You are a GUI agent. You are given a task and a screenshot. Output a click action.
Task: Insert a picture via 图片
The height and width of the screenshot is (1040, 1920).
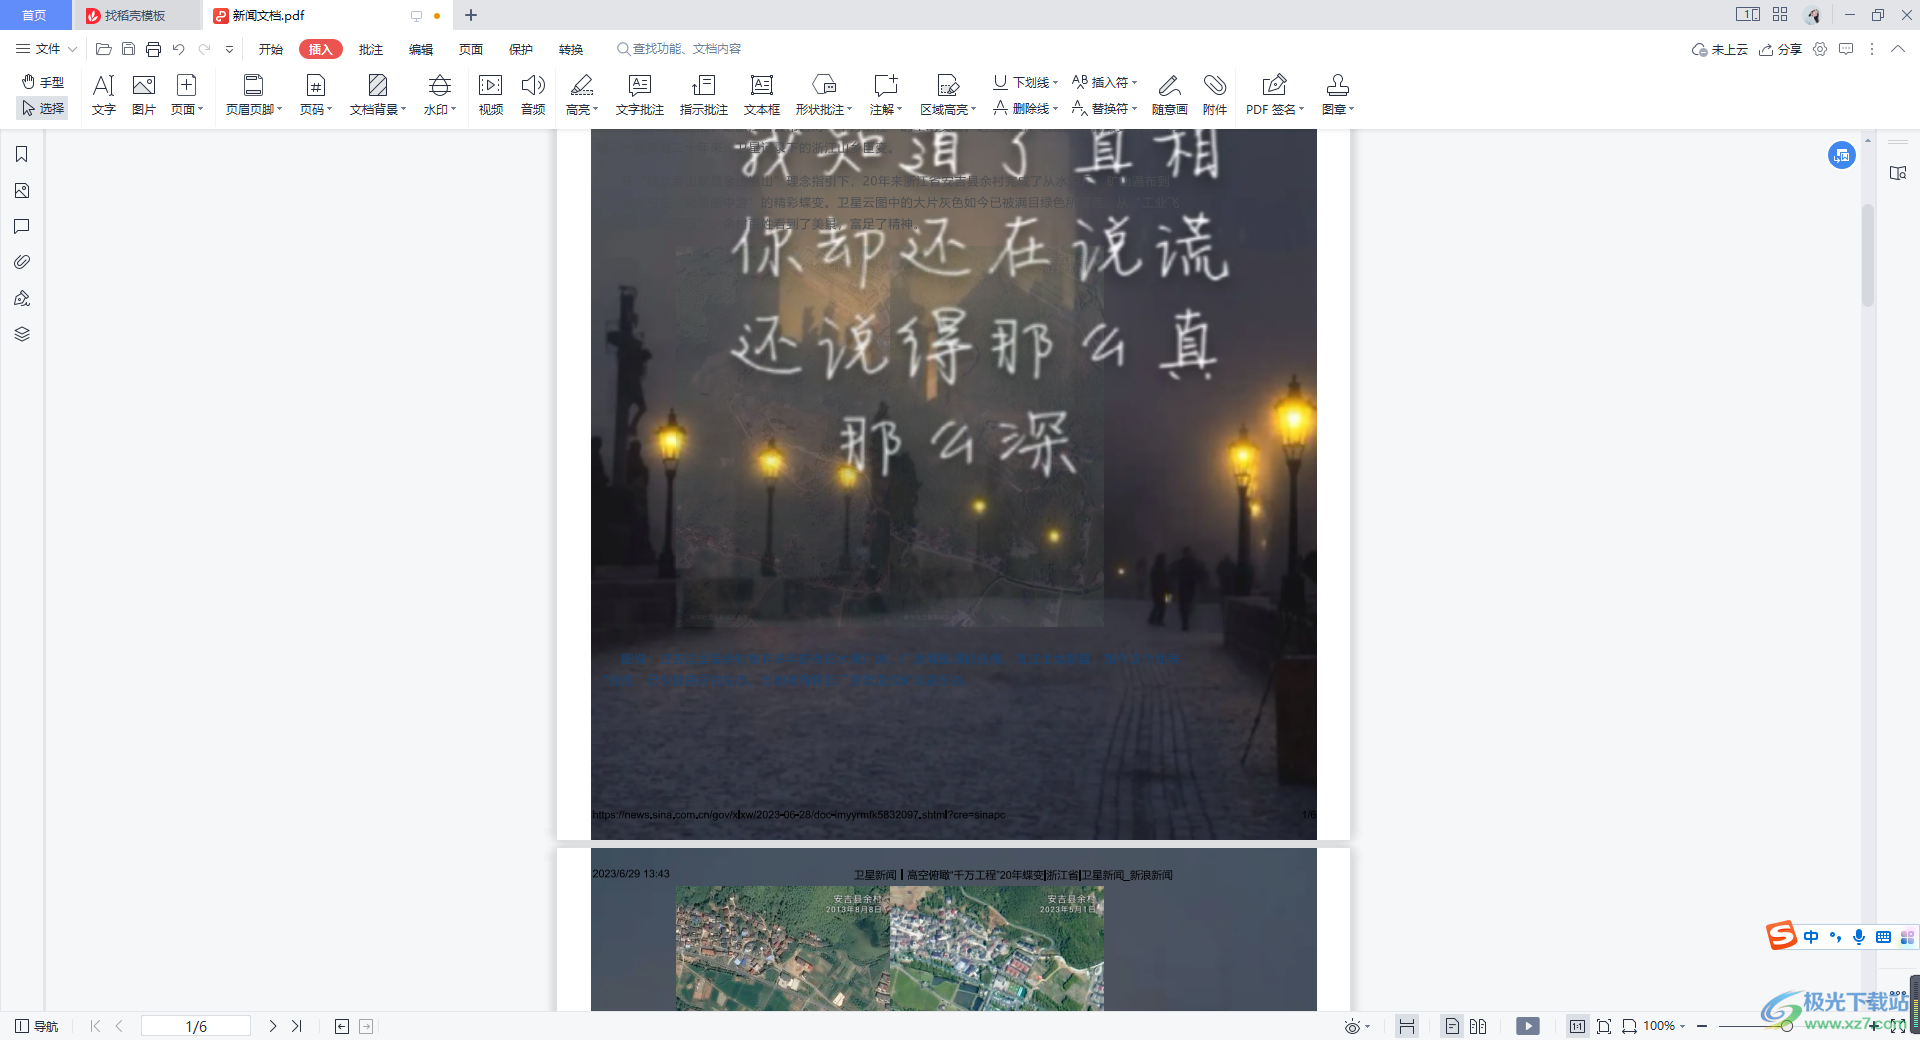pyautogui.click(x=144, y=95)
